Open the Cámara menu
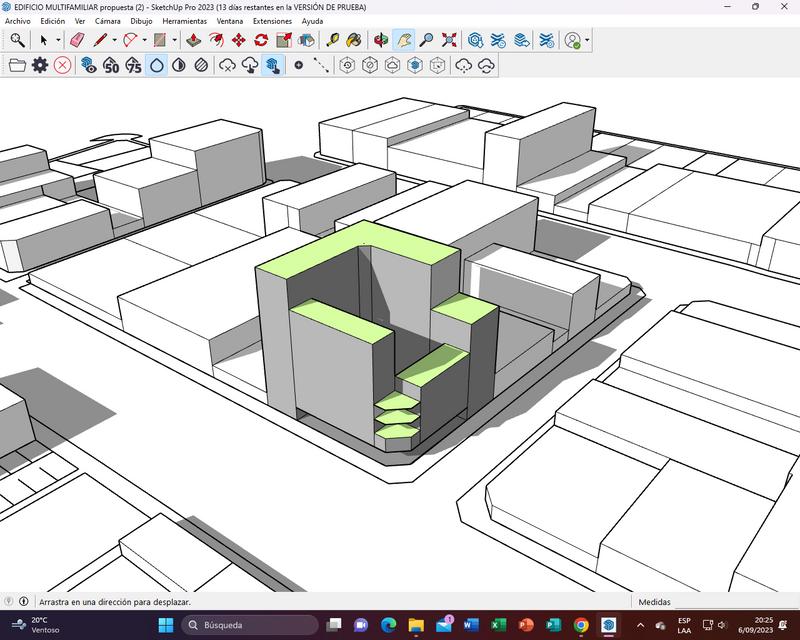Image resolution: width=800 pixels, height=640 pixels. [x=107, y=20]
